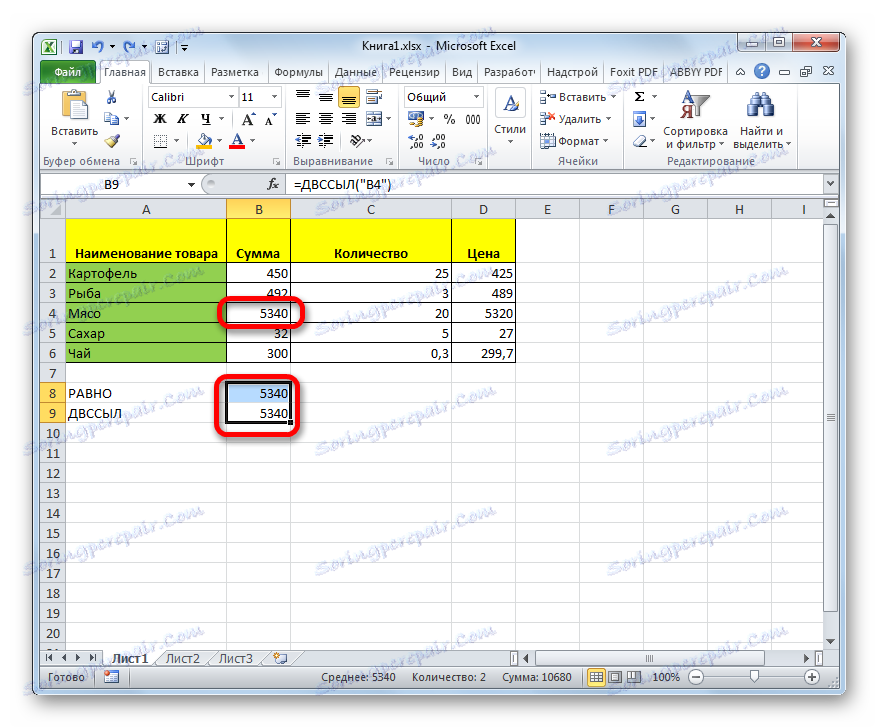
Task: Center text horizontally
Action: (326, 119)
